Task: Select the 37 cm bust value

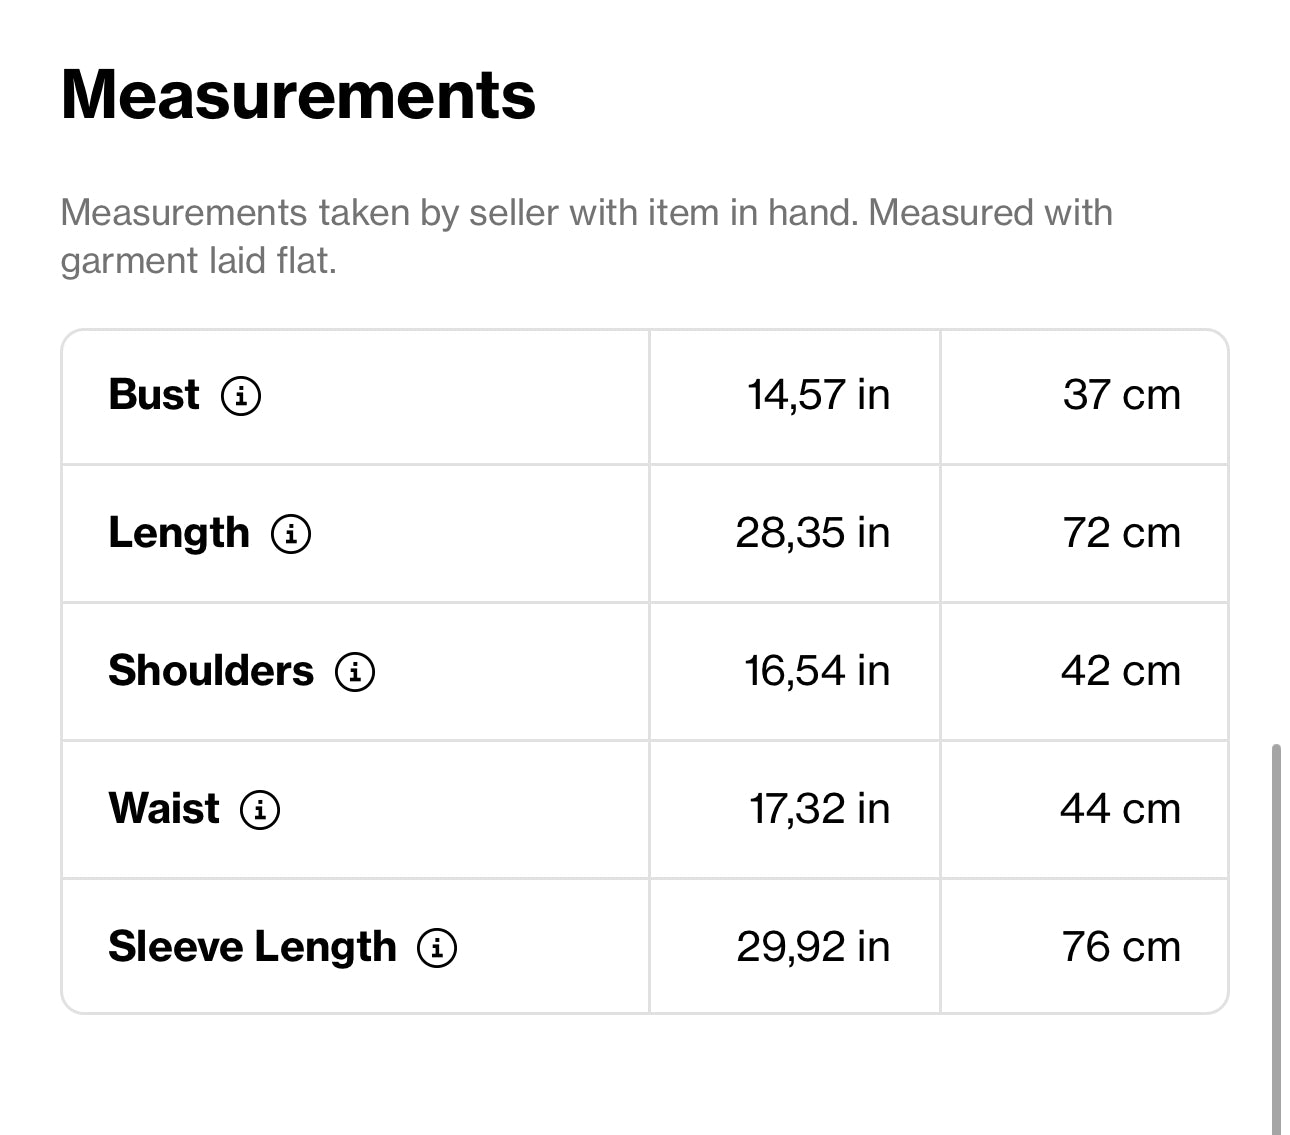Action: pos(1121,395)
